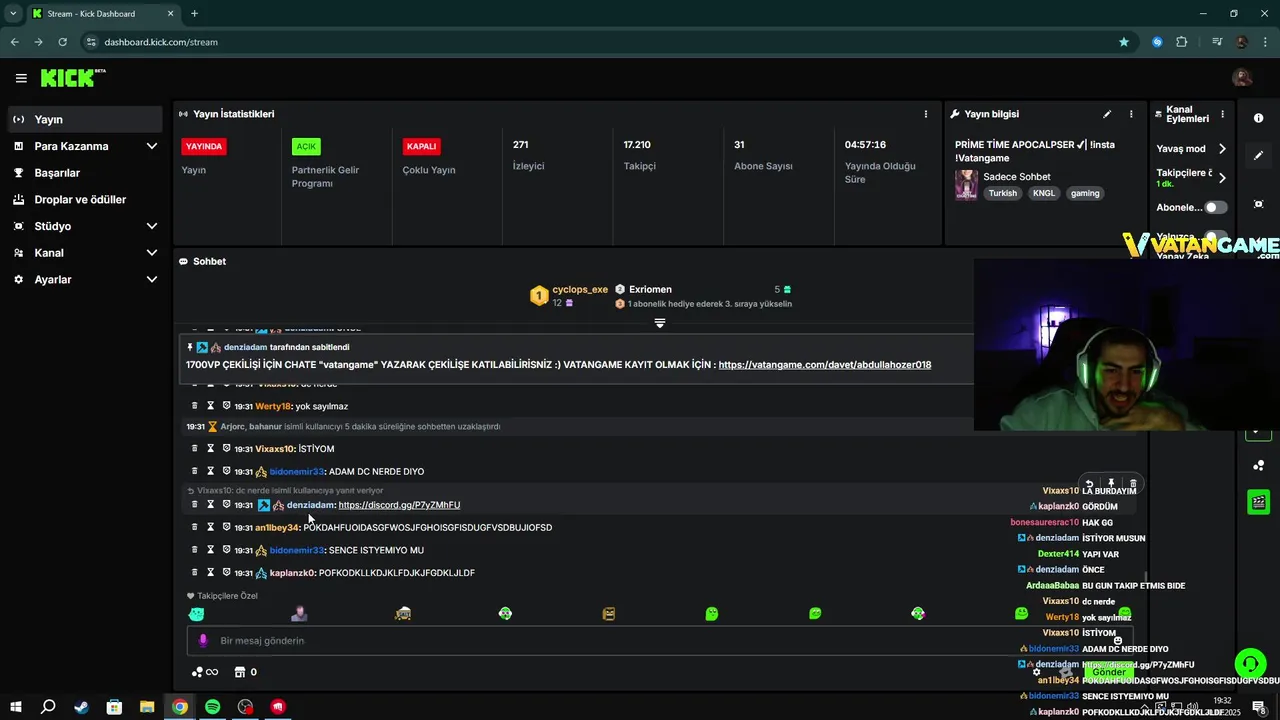Bookmark this page with the star icon
The height and width of the screenshot is (720, 1280).
(x=1124, y=42)
